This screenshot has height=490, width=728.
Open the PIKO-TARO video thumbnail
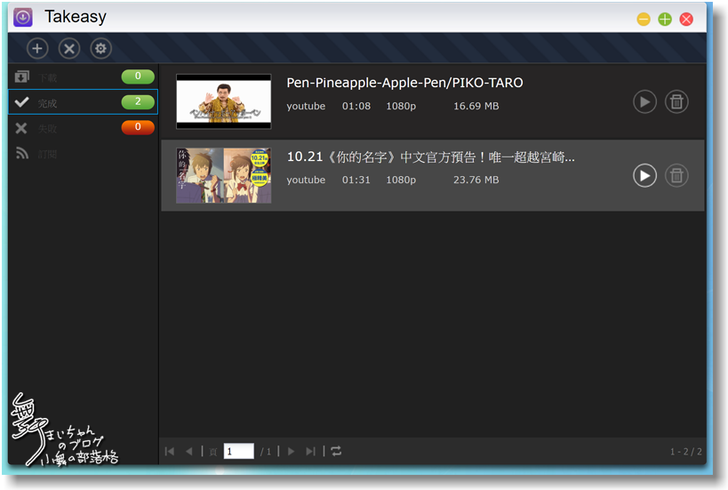[224, 101]
